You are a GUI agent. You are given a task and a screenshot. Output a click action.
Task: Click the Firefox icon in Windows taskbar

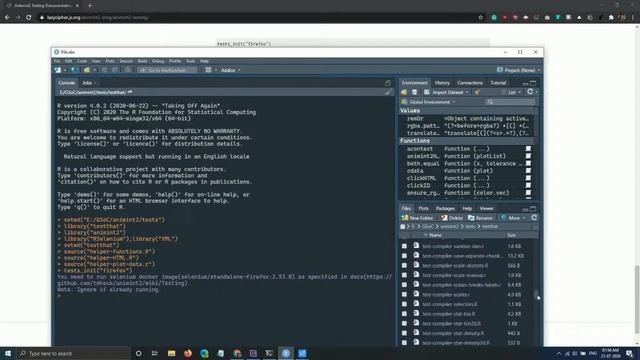coord(188,353)
